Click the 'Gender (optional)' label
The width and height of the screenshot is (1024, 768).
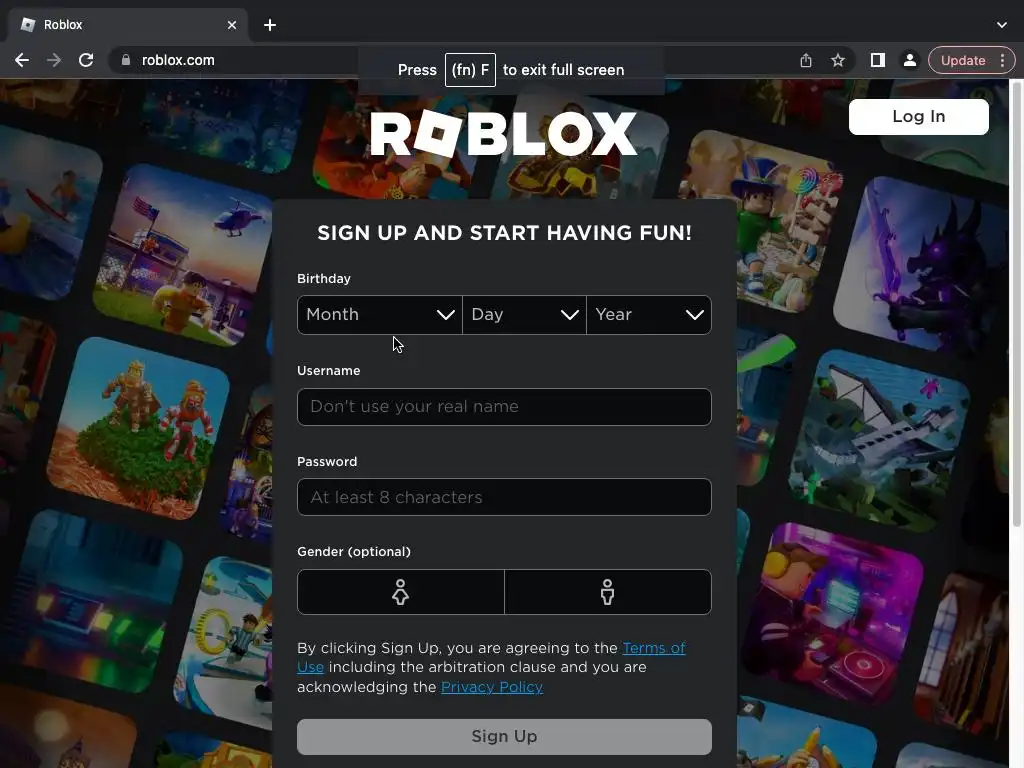pos(354,552)
